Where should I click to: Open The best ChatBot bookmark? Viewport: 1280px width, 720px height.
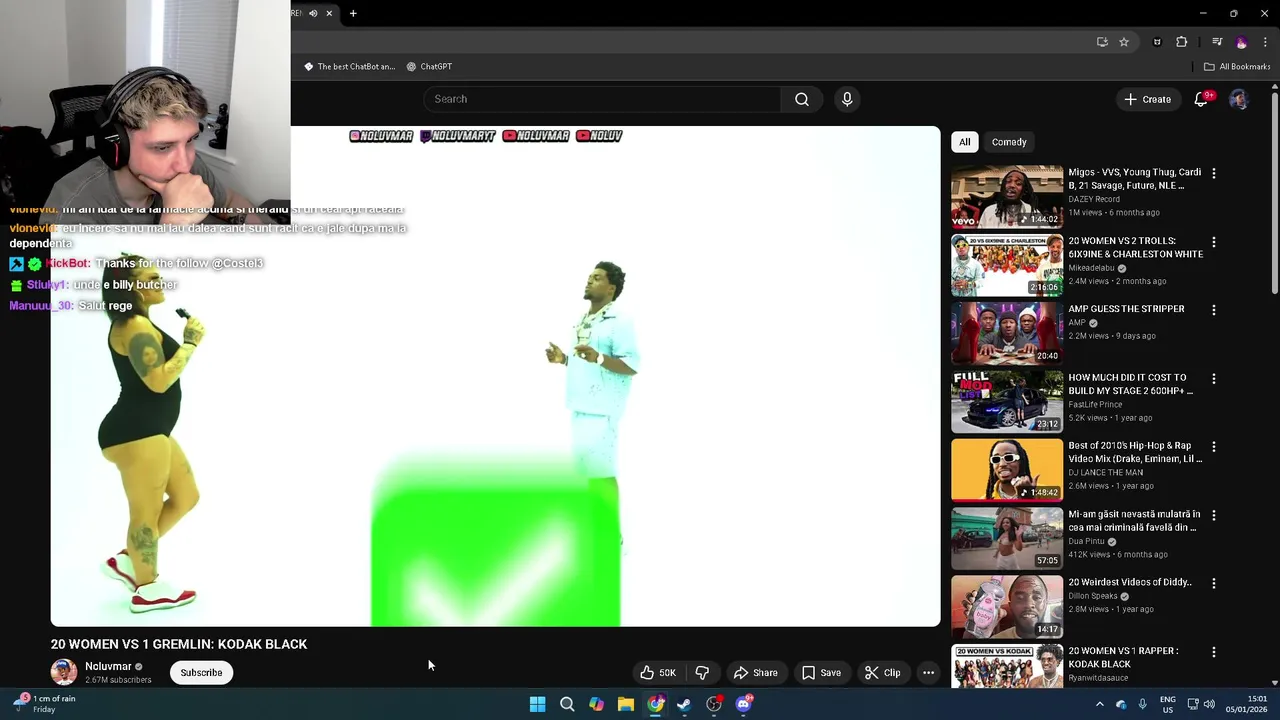tap(349, 67)
